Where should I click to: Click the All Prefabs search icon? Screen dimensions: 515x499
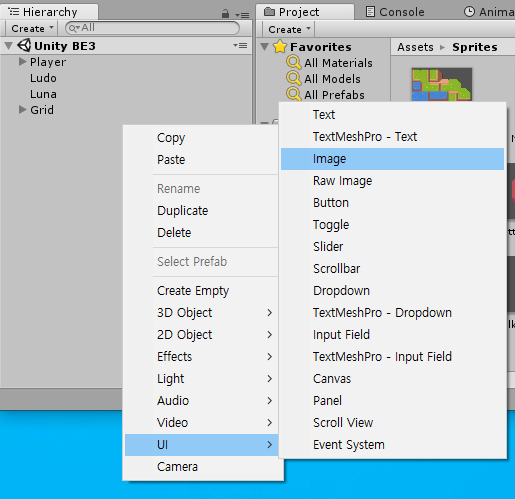(294, 94)
